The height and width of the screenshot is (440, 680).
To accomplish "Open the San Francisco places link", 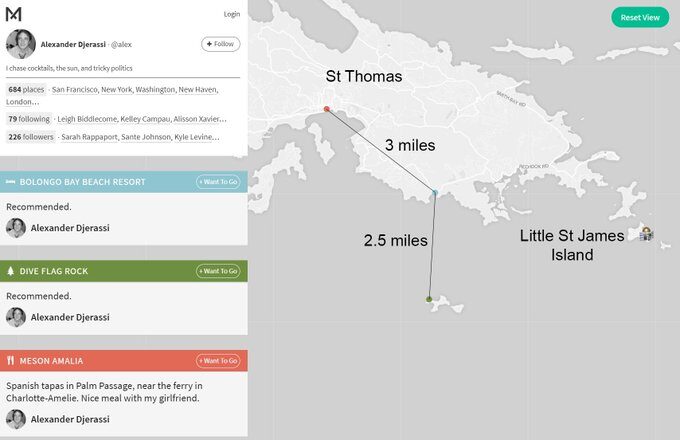I will point(75,89).
